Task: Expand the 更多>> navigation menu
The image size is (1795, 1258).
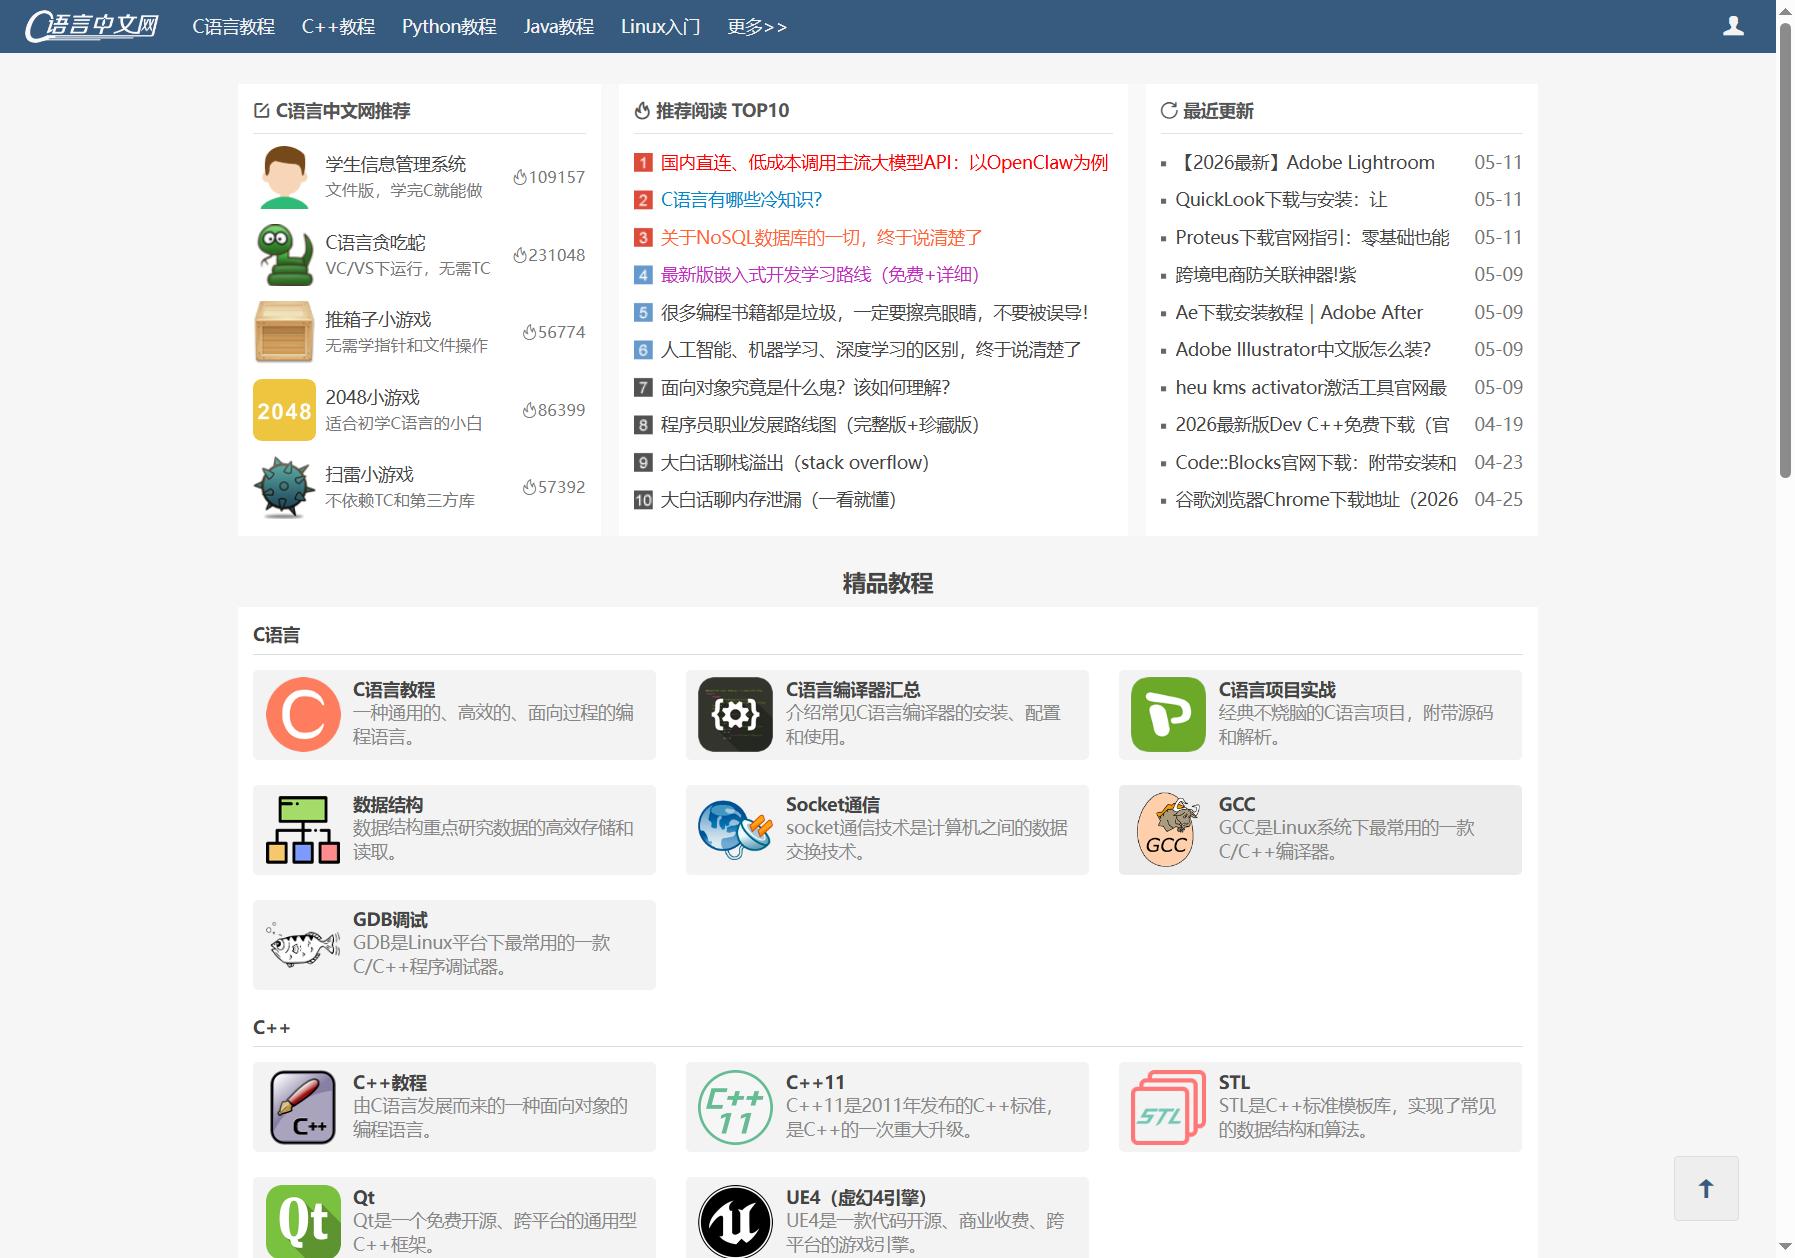Action: (757, 27)
